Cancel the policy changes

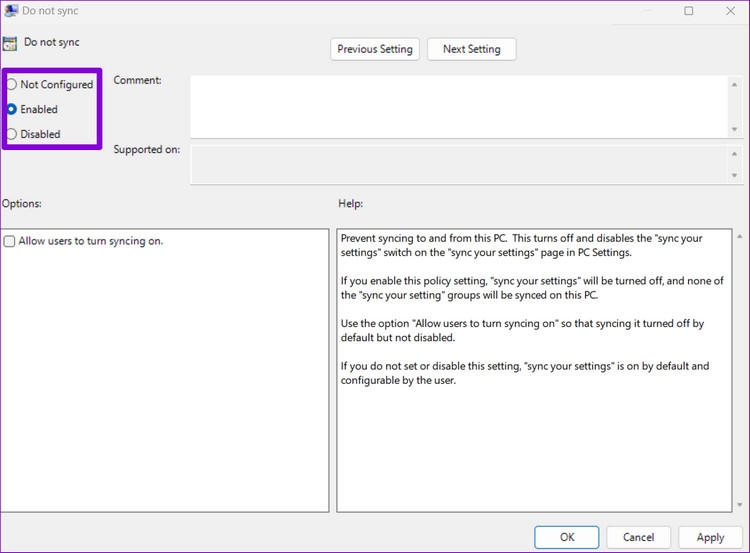tap(639, 537)
